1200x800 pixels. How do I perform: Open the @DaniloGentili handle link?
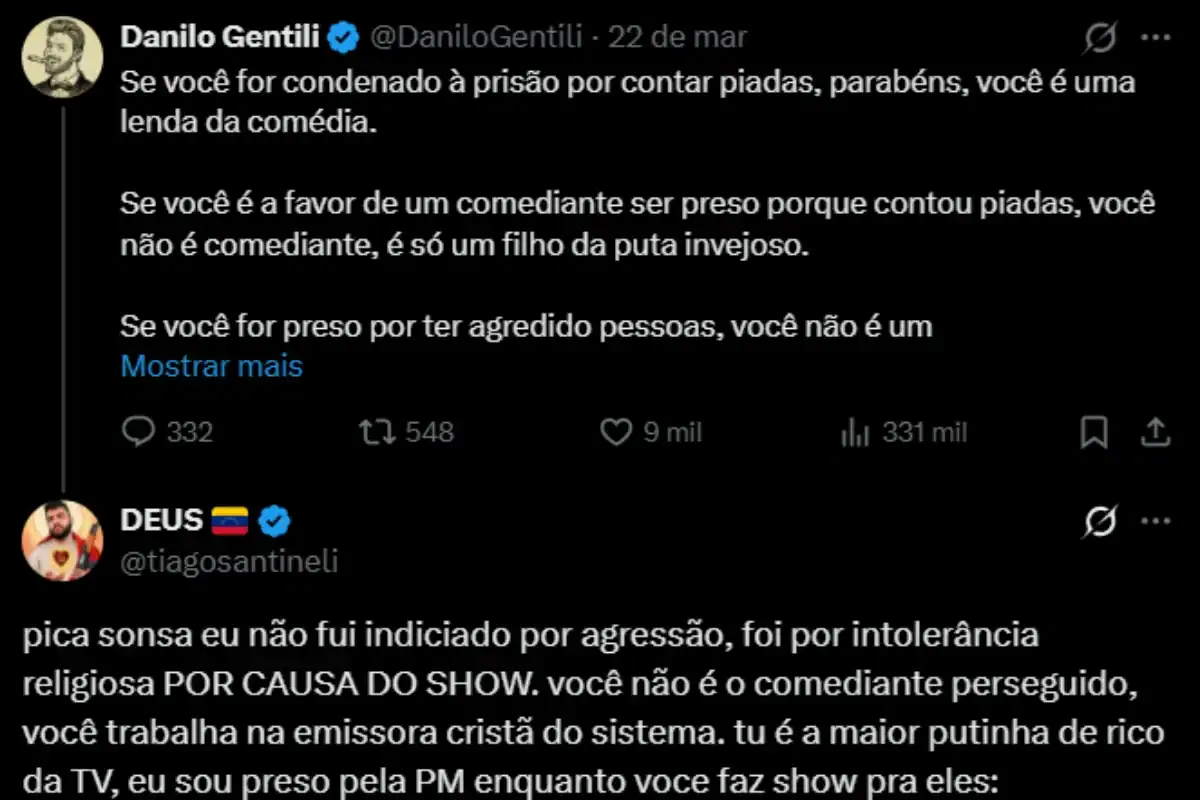(x=476, y=38)
